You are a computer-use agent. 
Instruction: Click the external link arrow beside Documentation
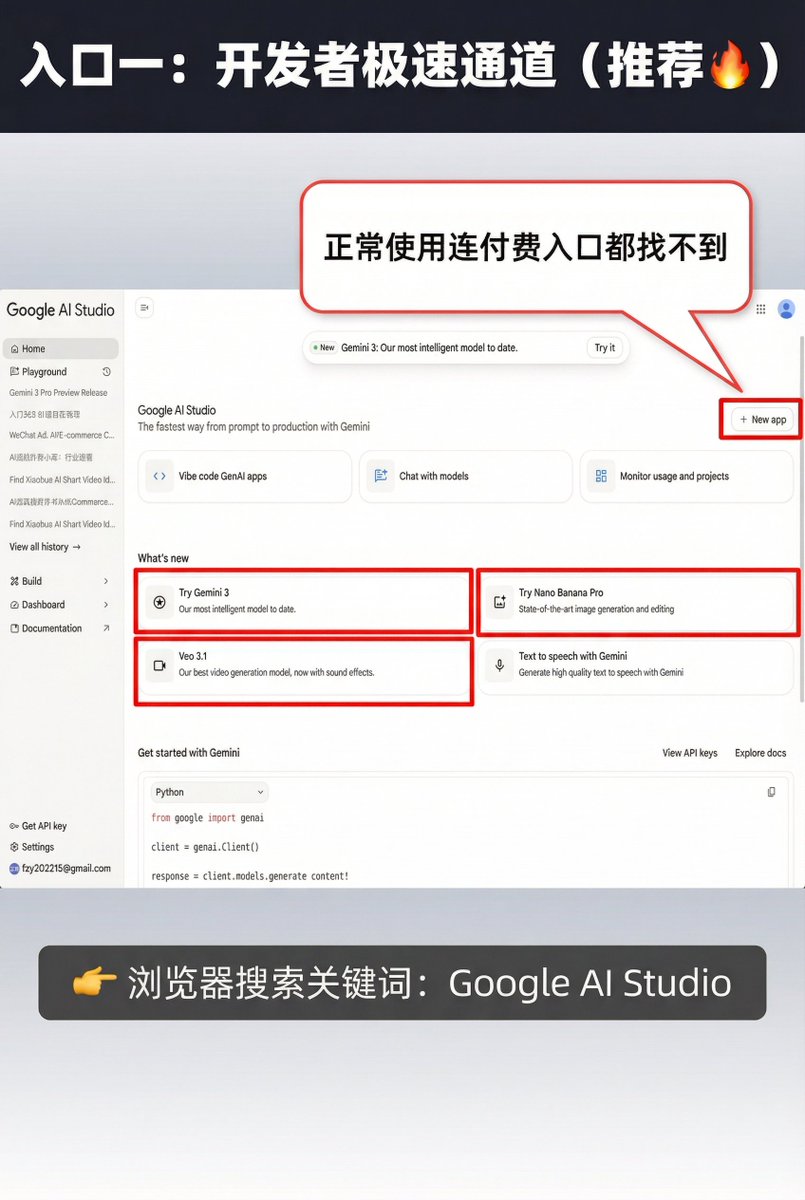pos(106,629)
